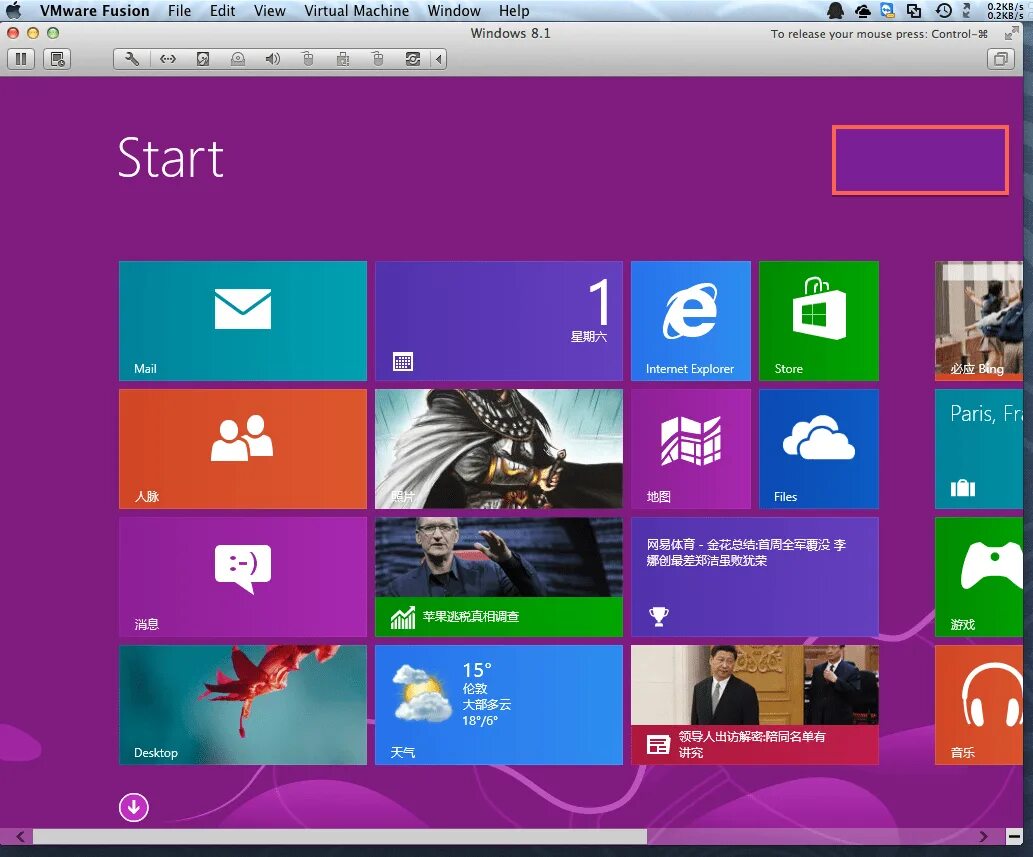The width and height of the screenshot is (1033, 857).
Task: Click the network adapter status icon
Action: pos(168,59)
